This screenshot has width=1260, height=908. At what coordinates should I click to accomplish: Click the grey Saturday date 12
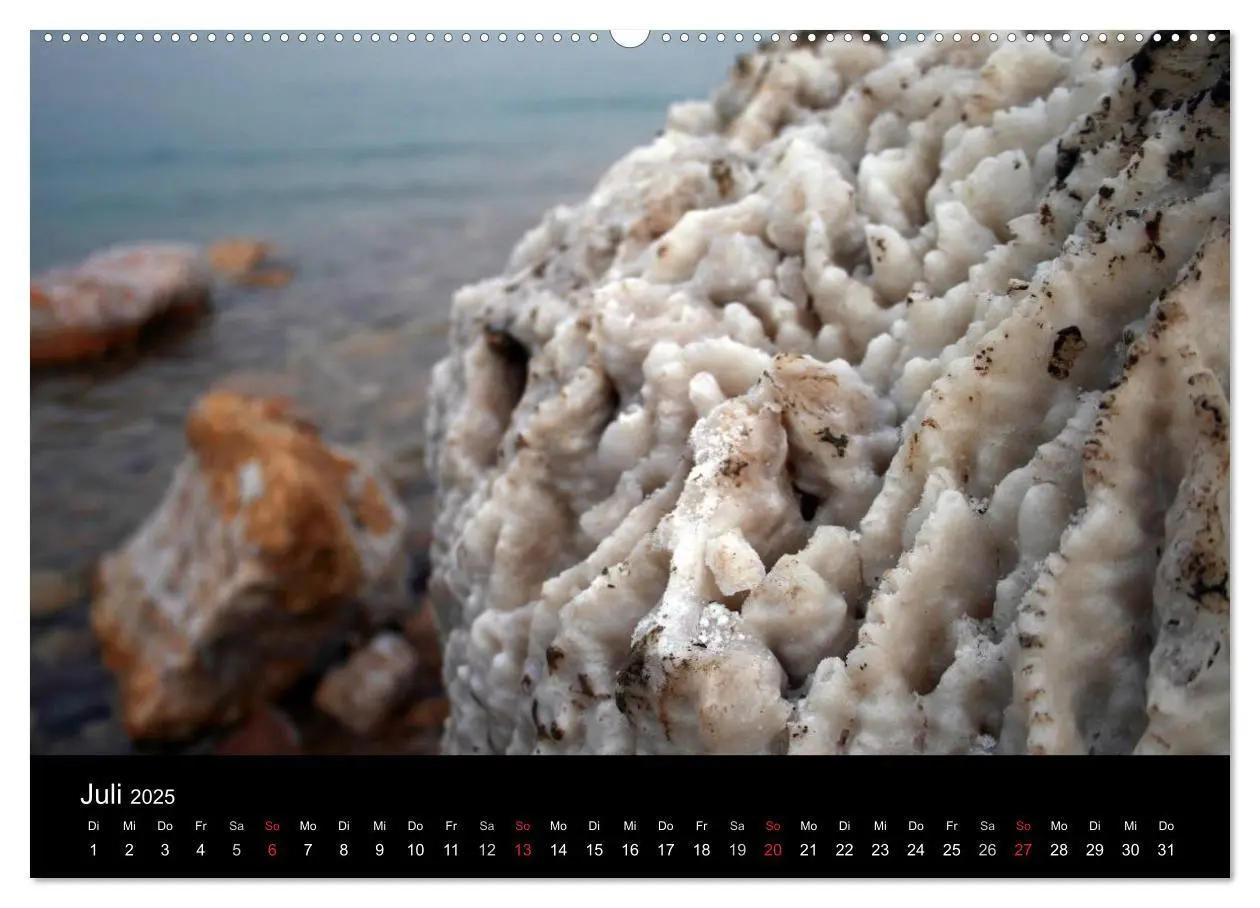[487, 850]
